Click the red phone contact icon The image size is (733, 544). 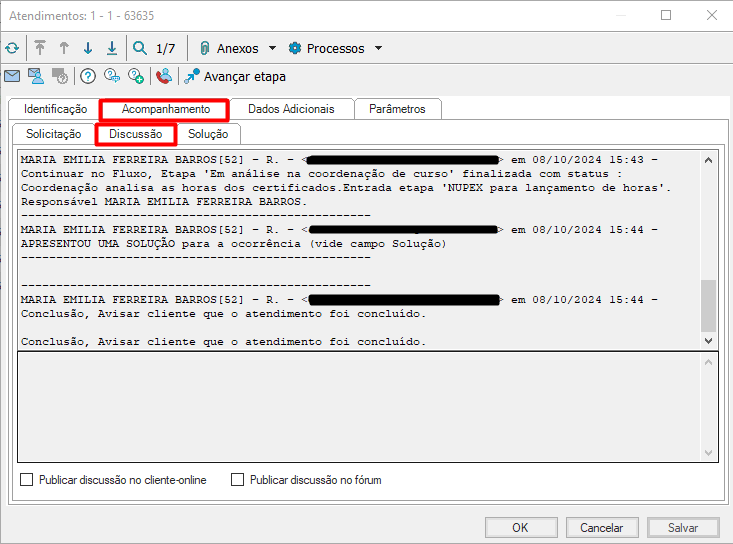pos(163,76)
